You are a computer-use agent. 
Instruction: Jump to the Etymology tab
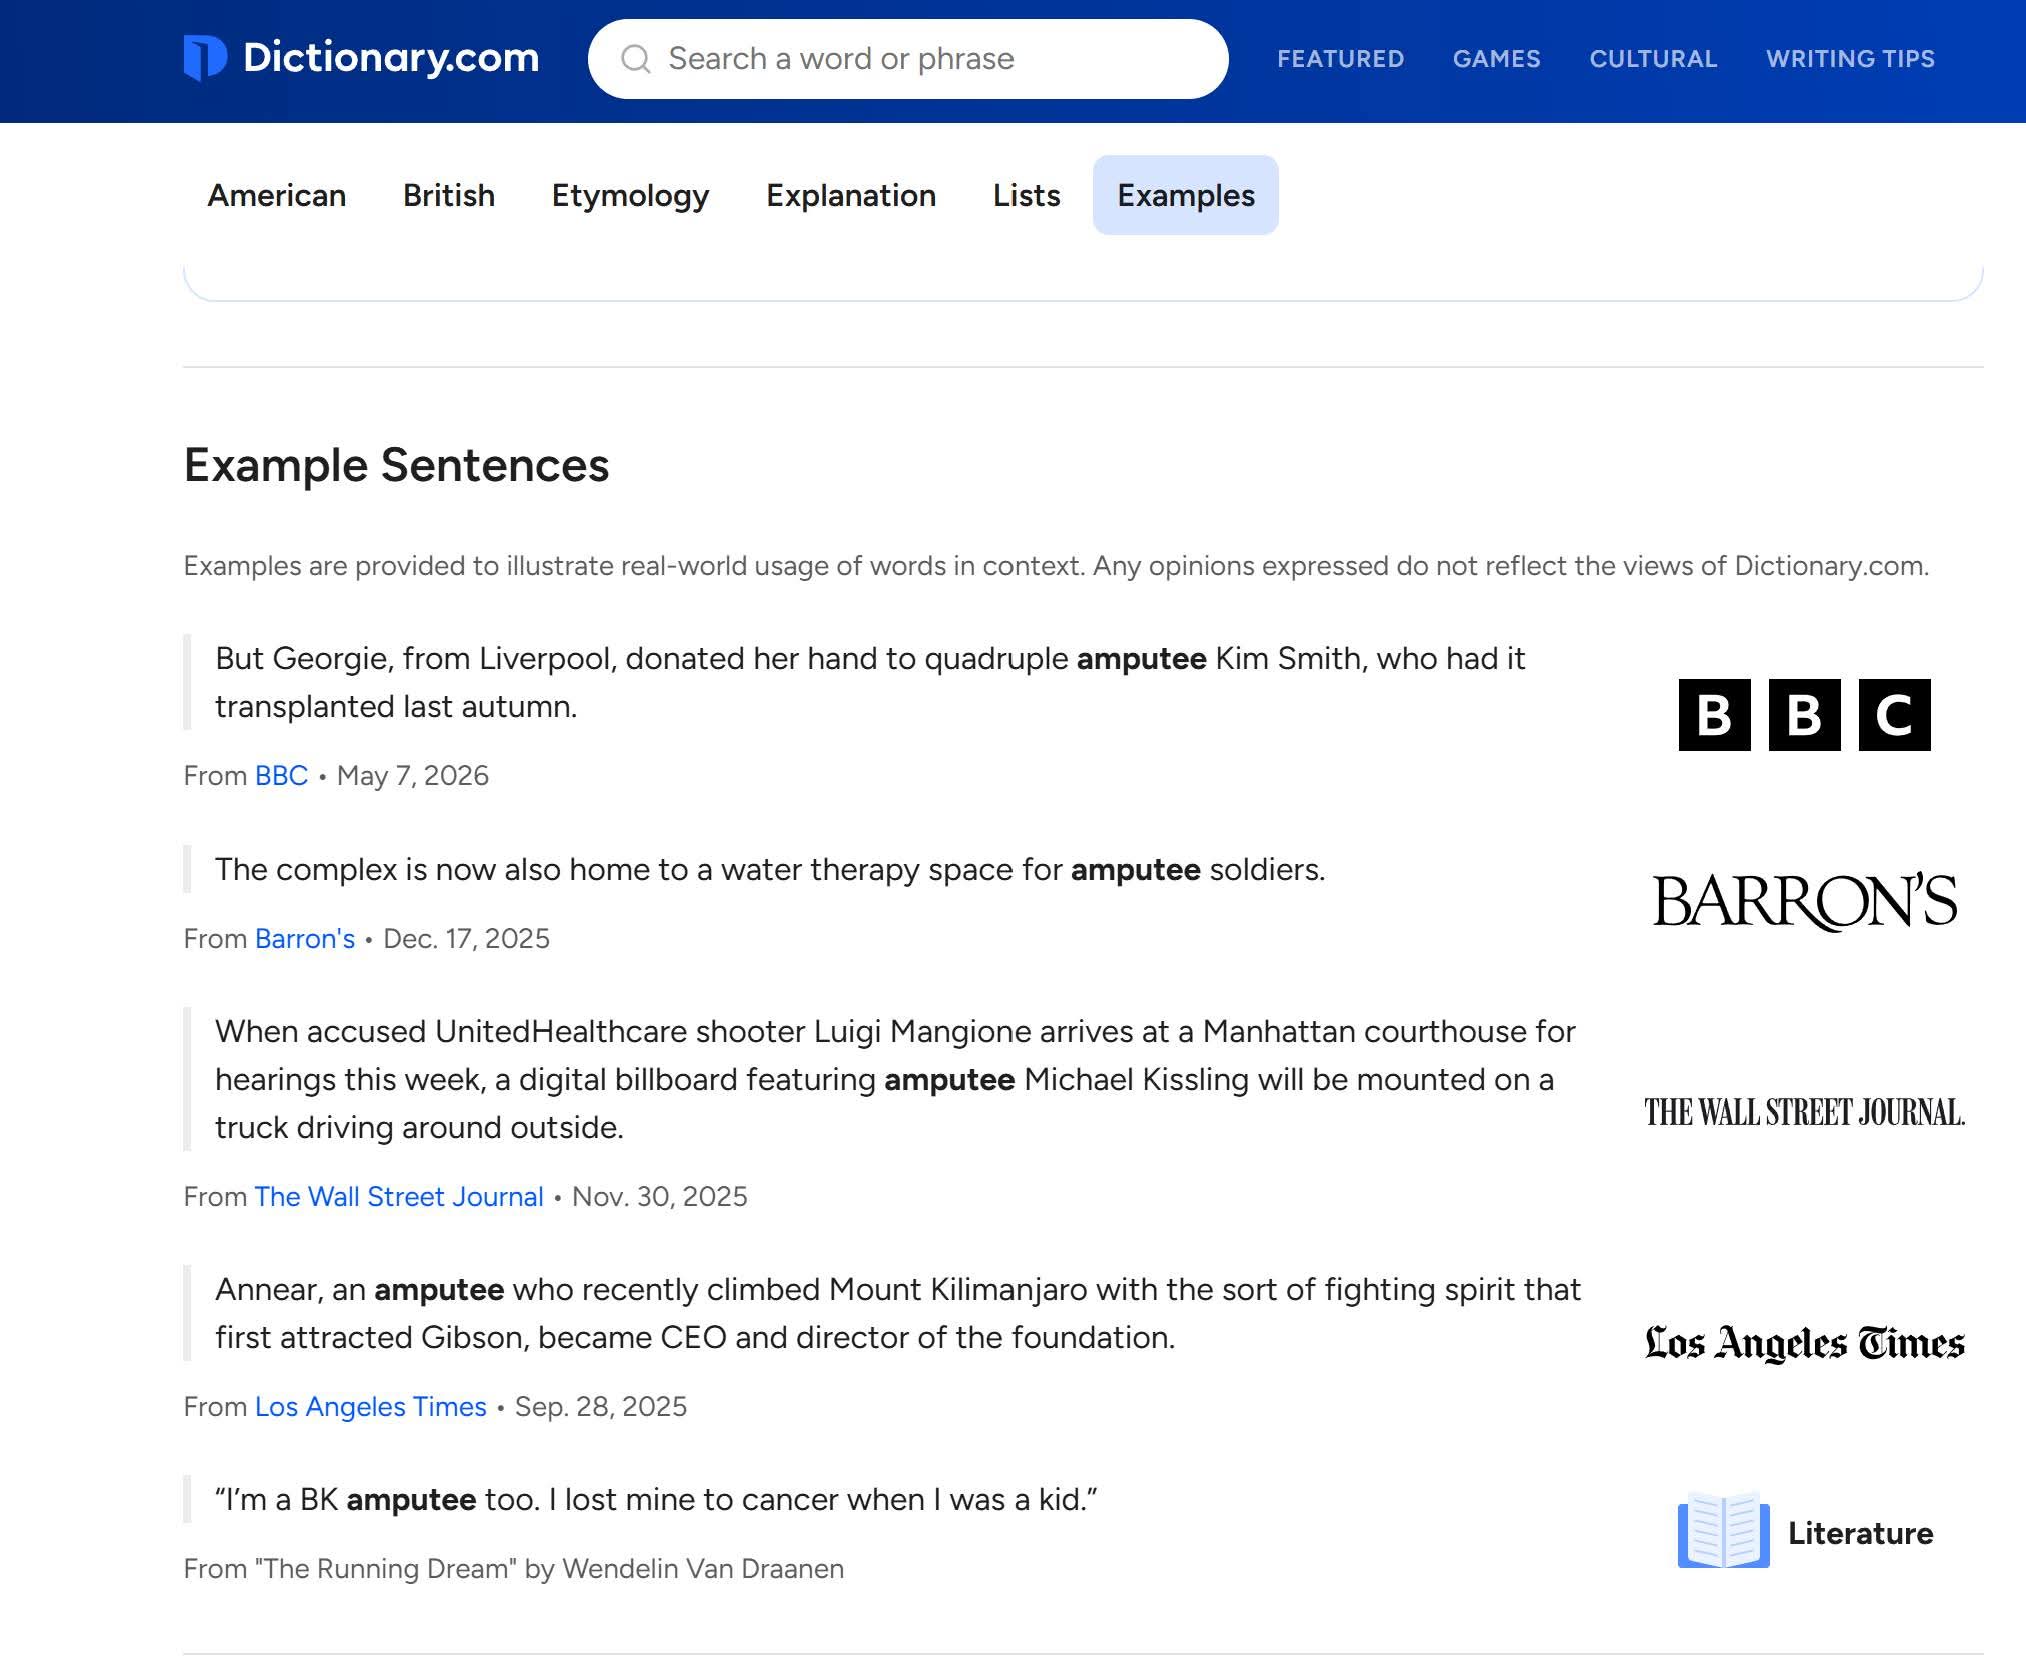pyautogui.click(x=630, y=195)
